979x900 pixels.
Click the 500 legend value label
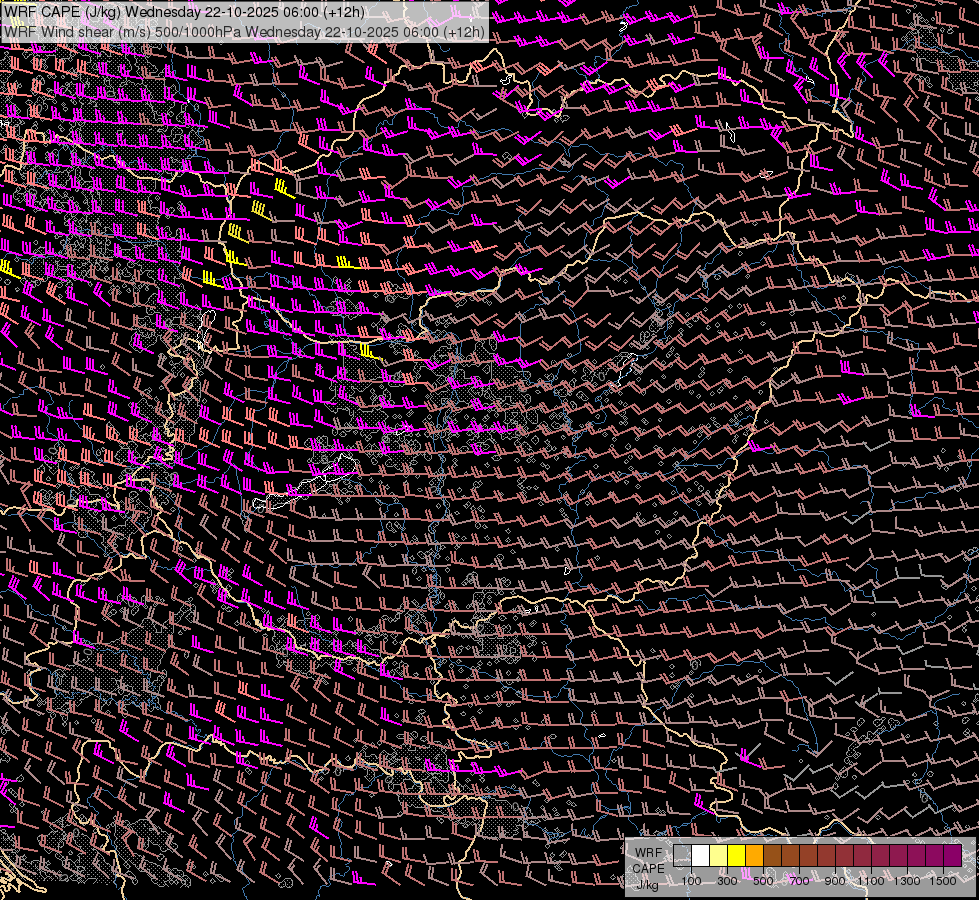click(x=763, y=881)
